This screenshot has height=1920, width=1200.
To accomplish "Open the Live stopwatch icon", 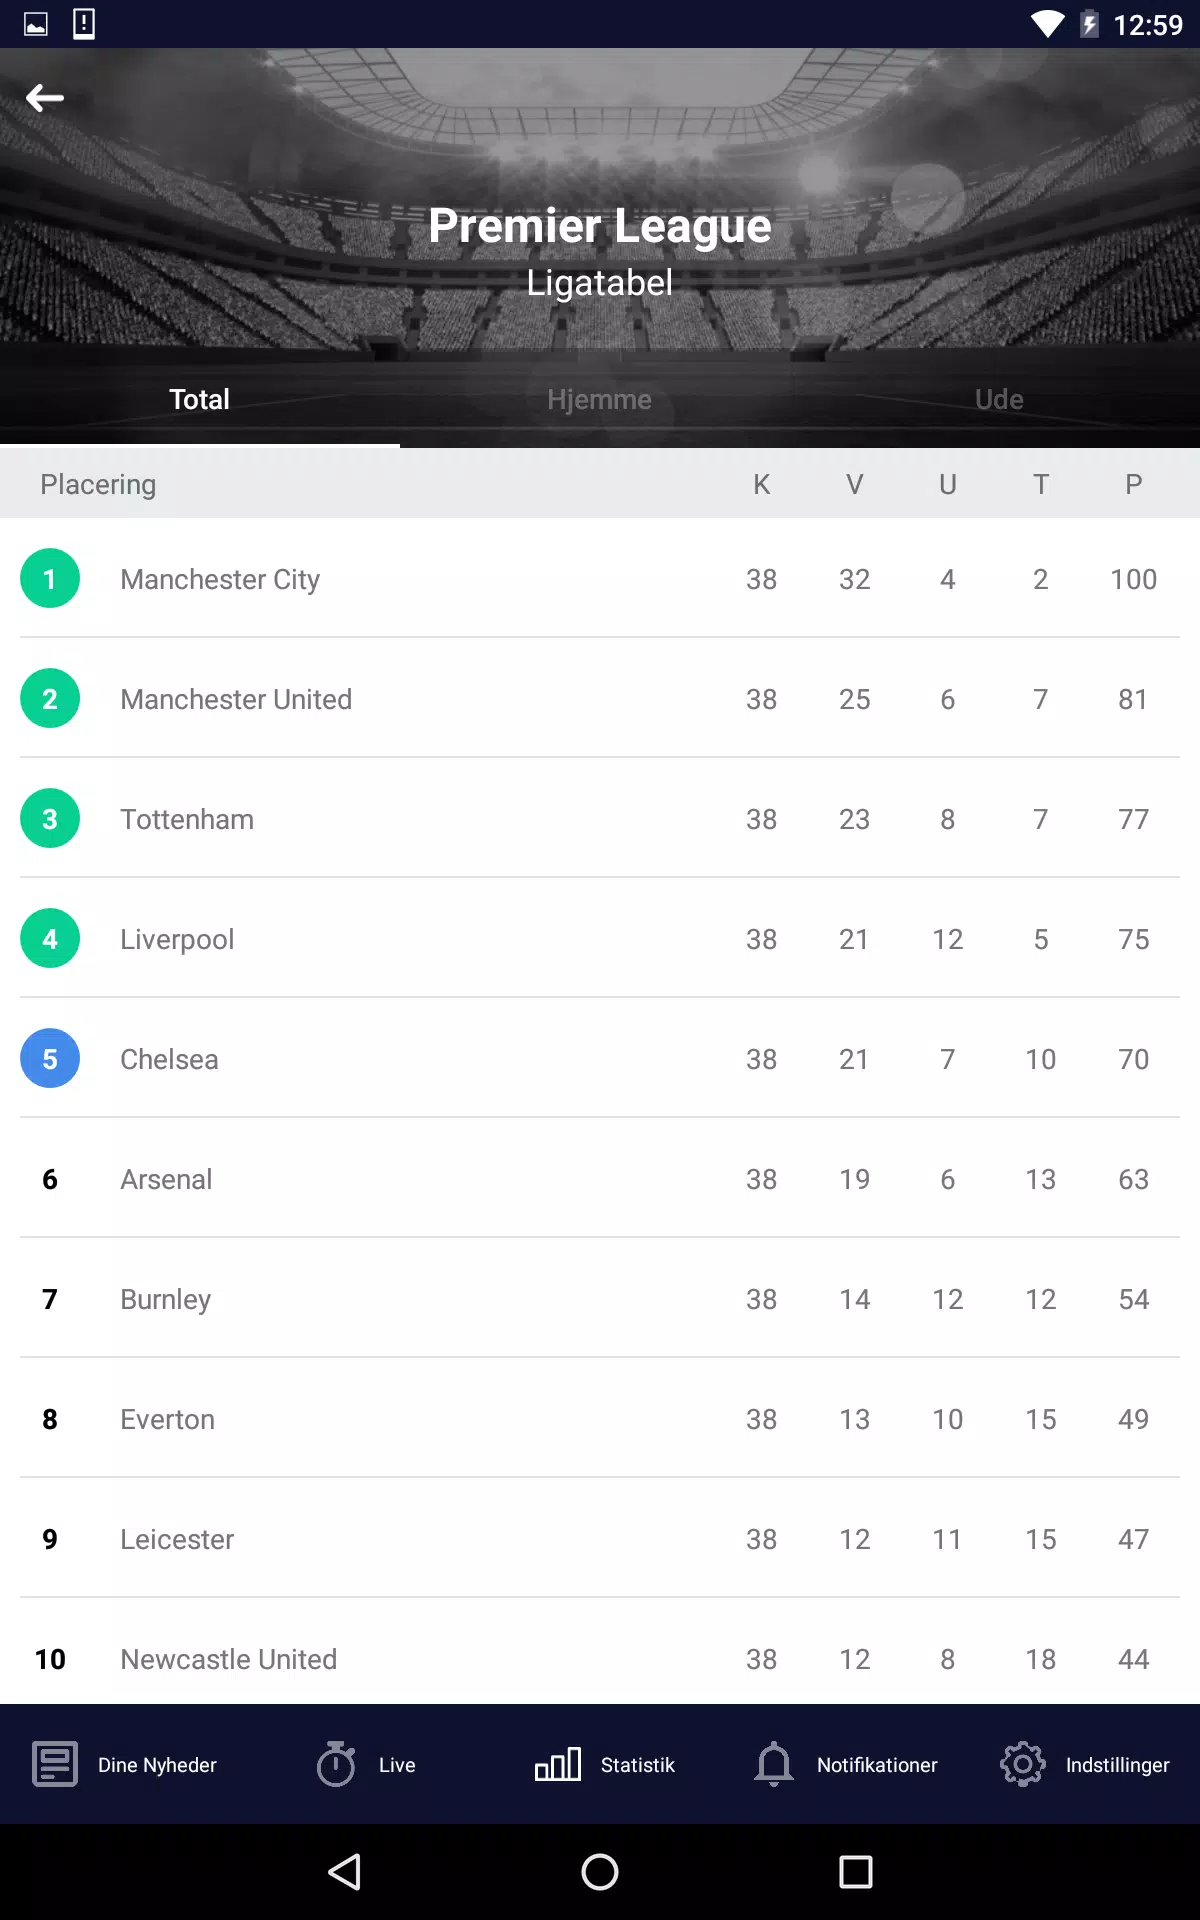I will (336, 1764).
